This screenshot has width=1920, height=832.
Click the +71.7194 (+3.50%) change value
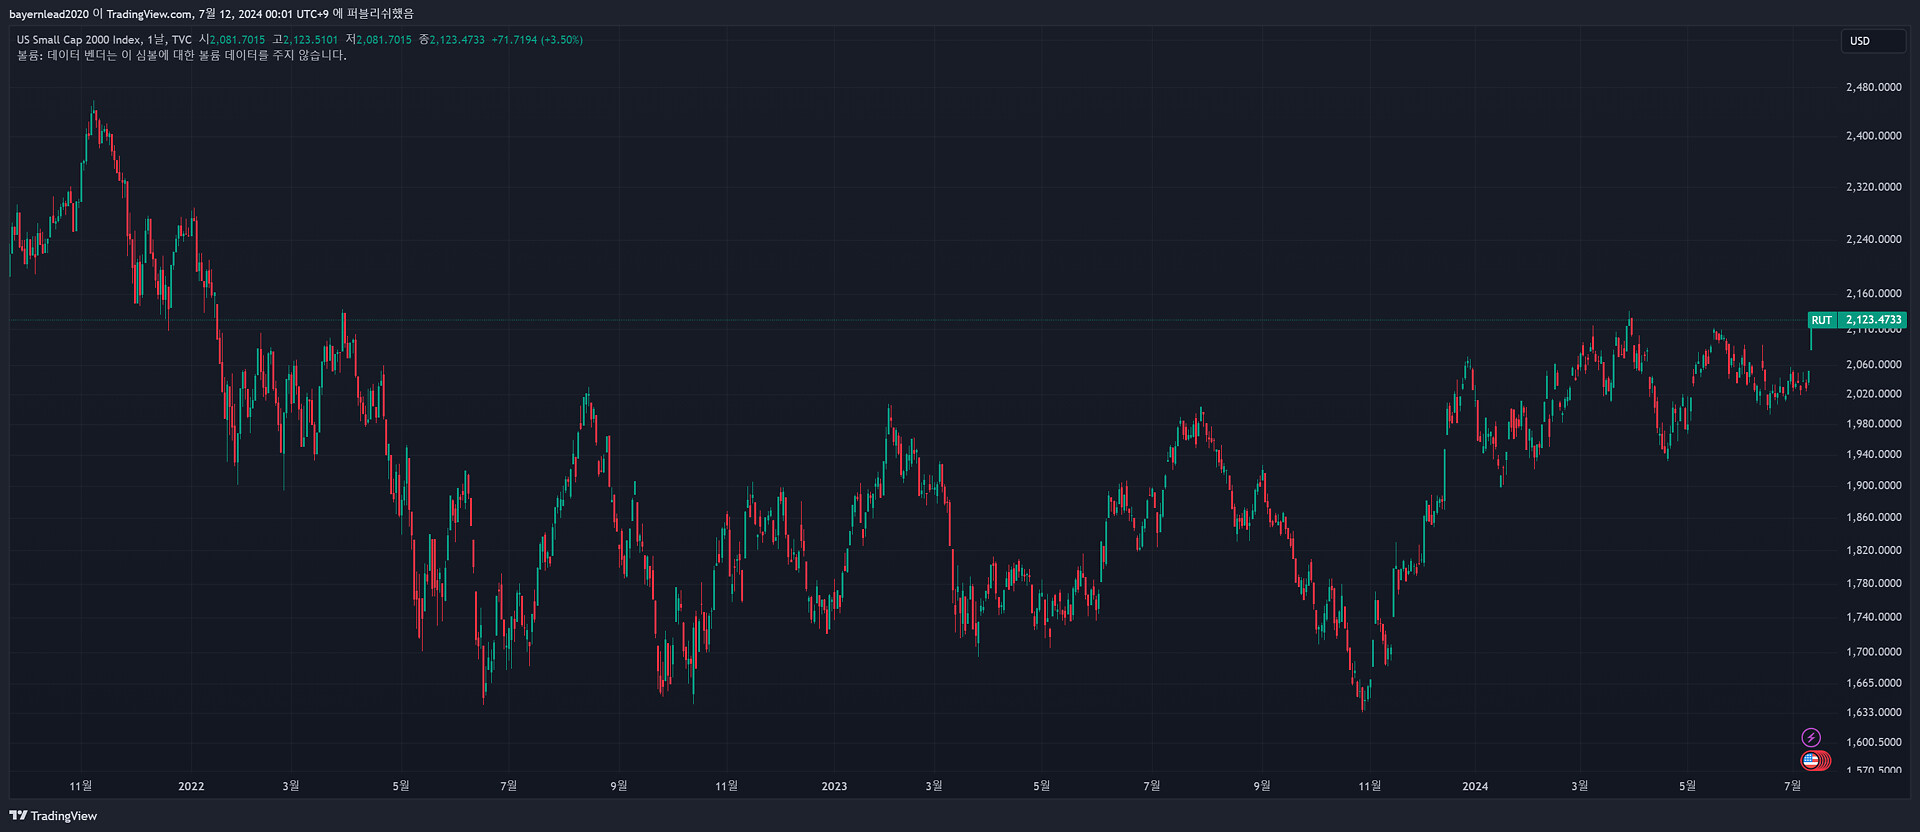coord(537,40)
